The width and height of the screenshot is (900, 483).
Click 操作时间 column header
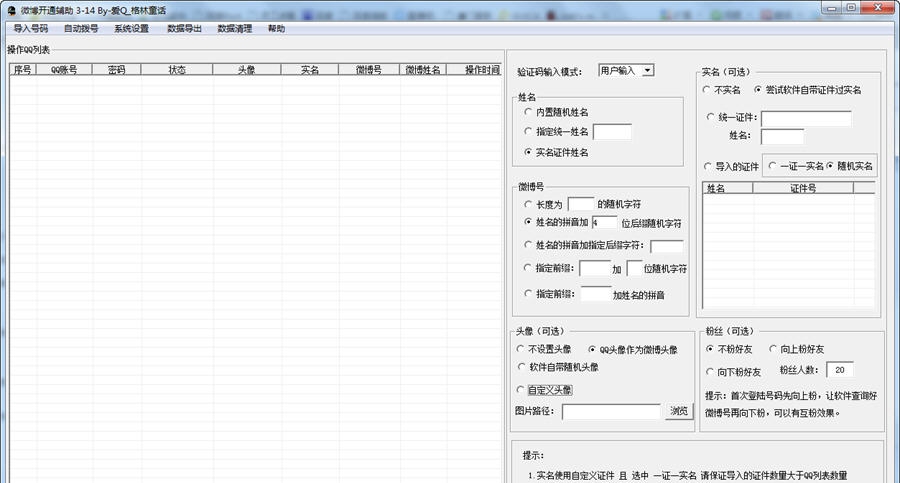(x=474, y=69)
